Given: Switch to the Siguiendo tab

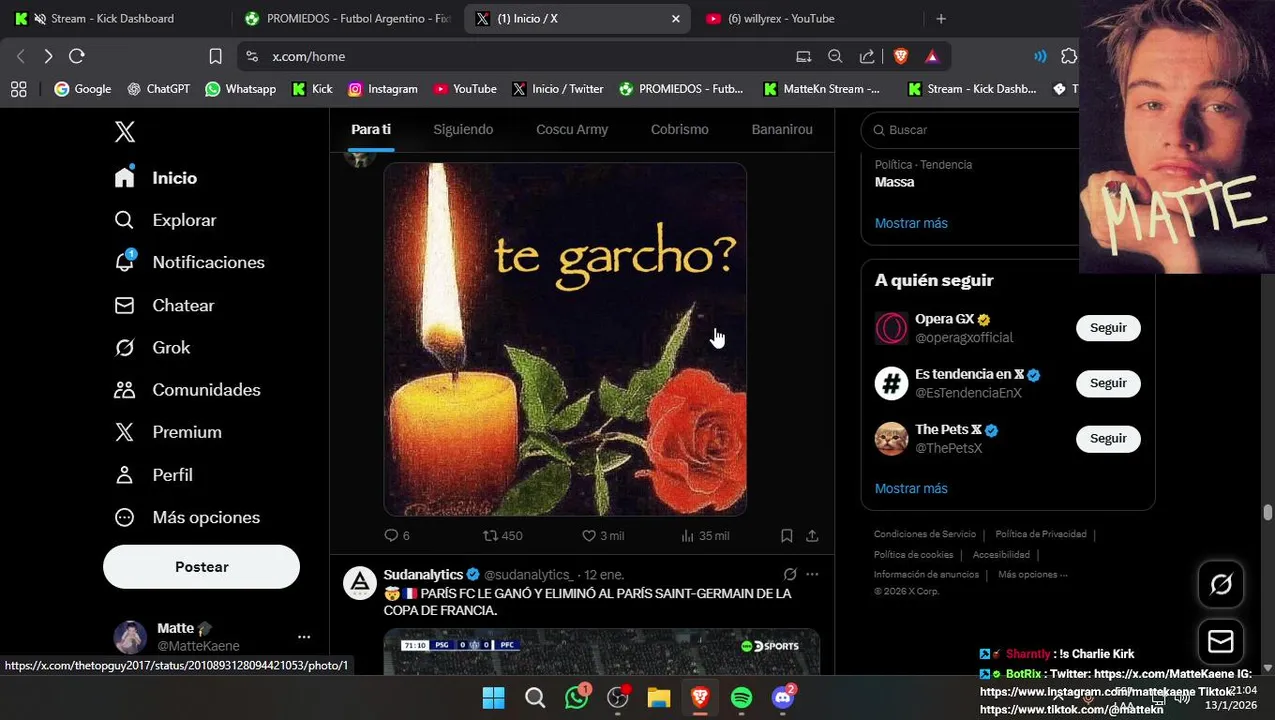Looking at the screenshot, I should (463, 130).
